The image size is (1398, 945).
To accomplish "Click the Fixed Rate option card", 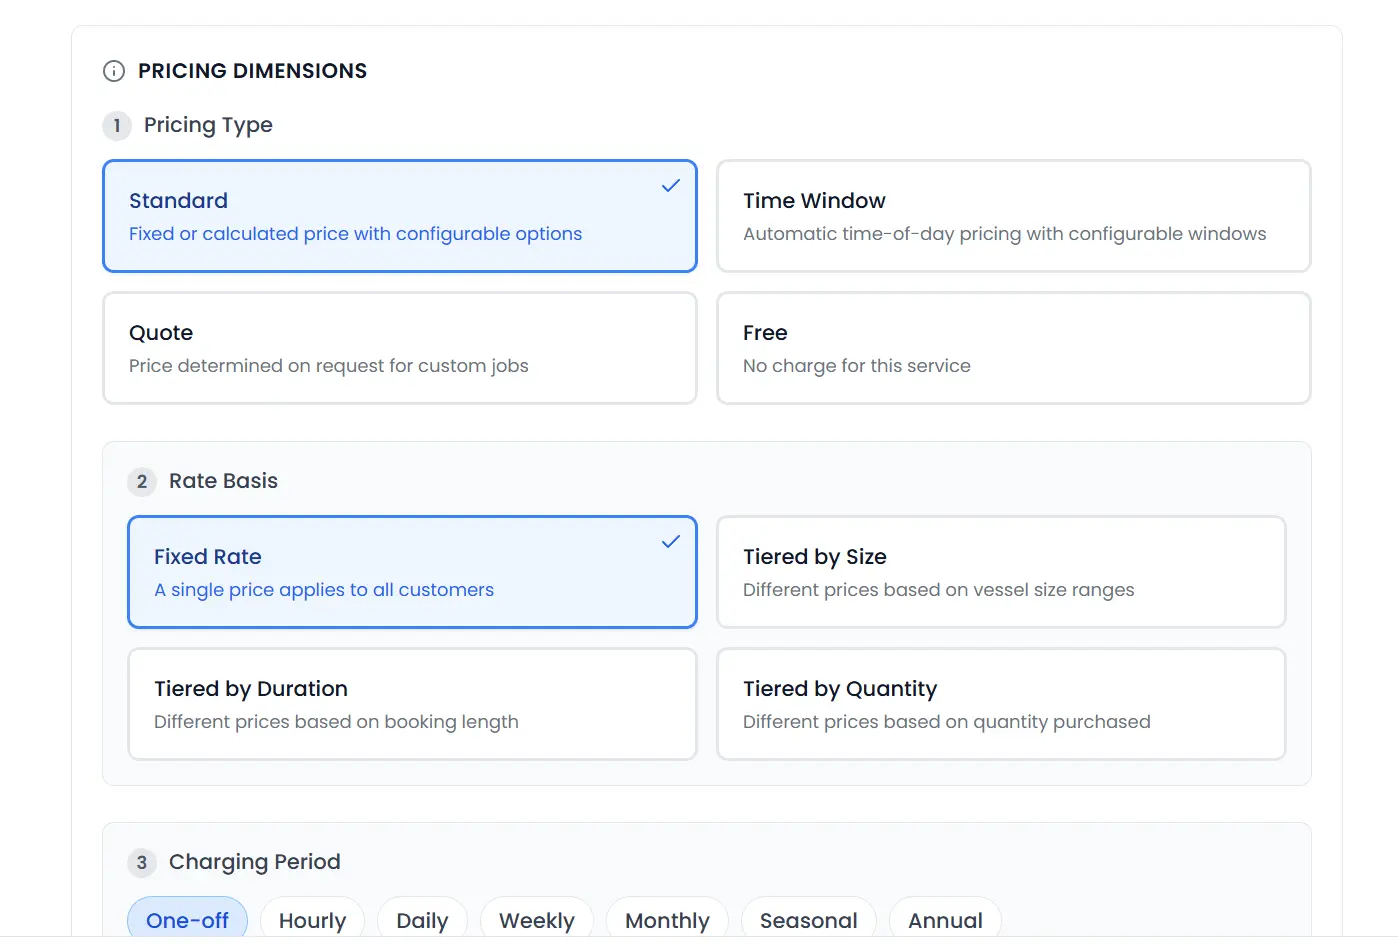I will point(412,571).
